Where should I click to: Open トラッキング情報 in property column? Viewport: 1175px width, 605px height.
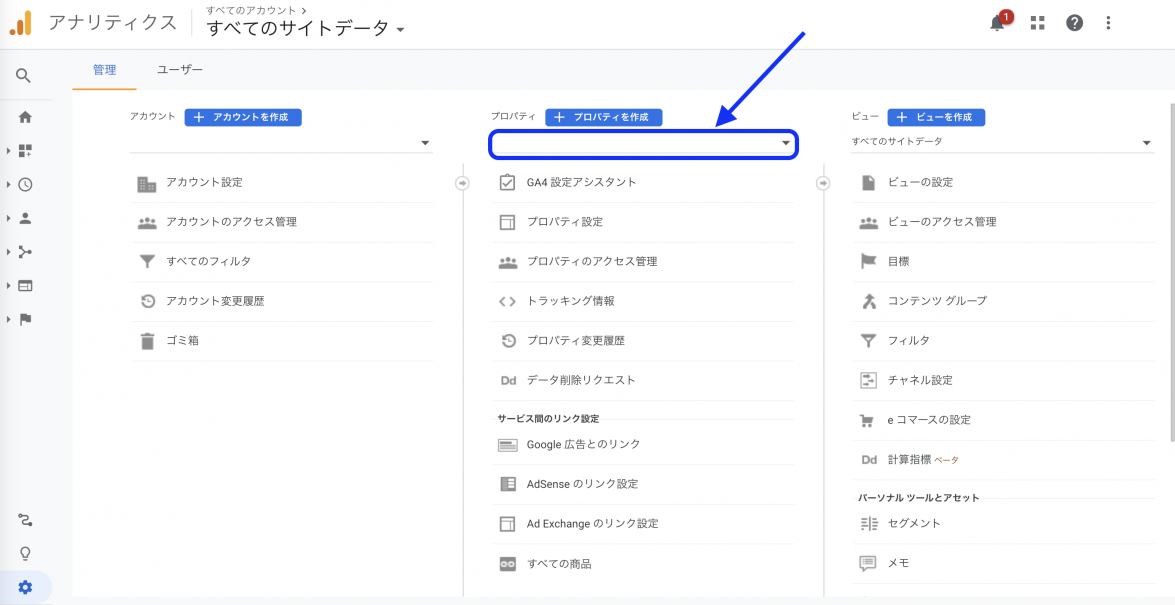[x=570, y=301]
